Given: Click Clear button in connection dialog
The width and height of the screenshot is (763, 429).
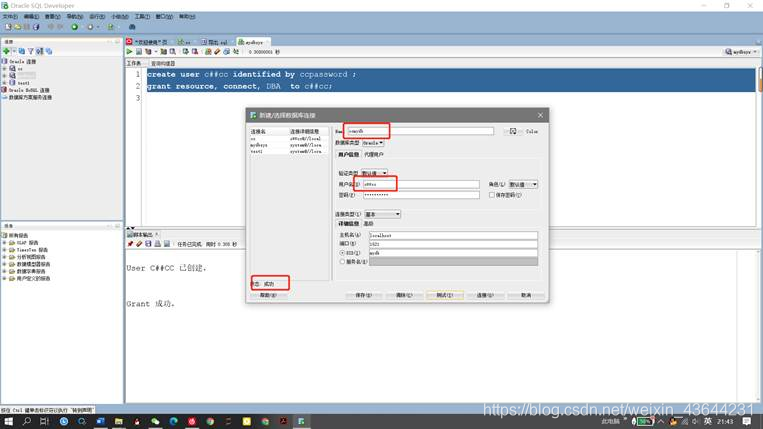Looking at the screenshot, I should point(404,295).
